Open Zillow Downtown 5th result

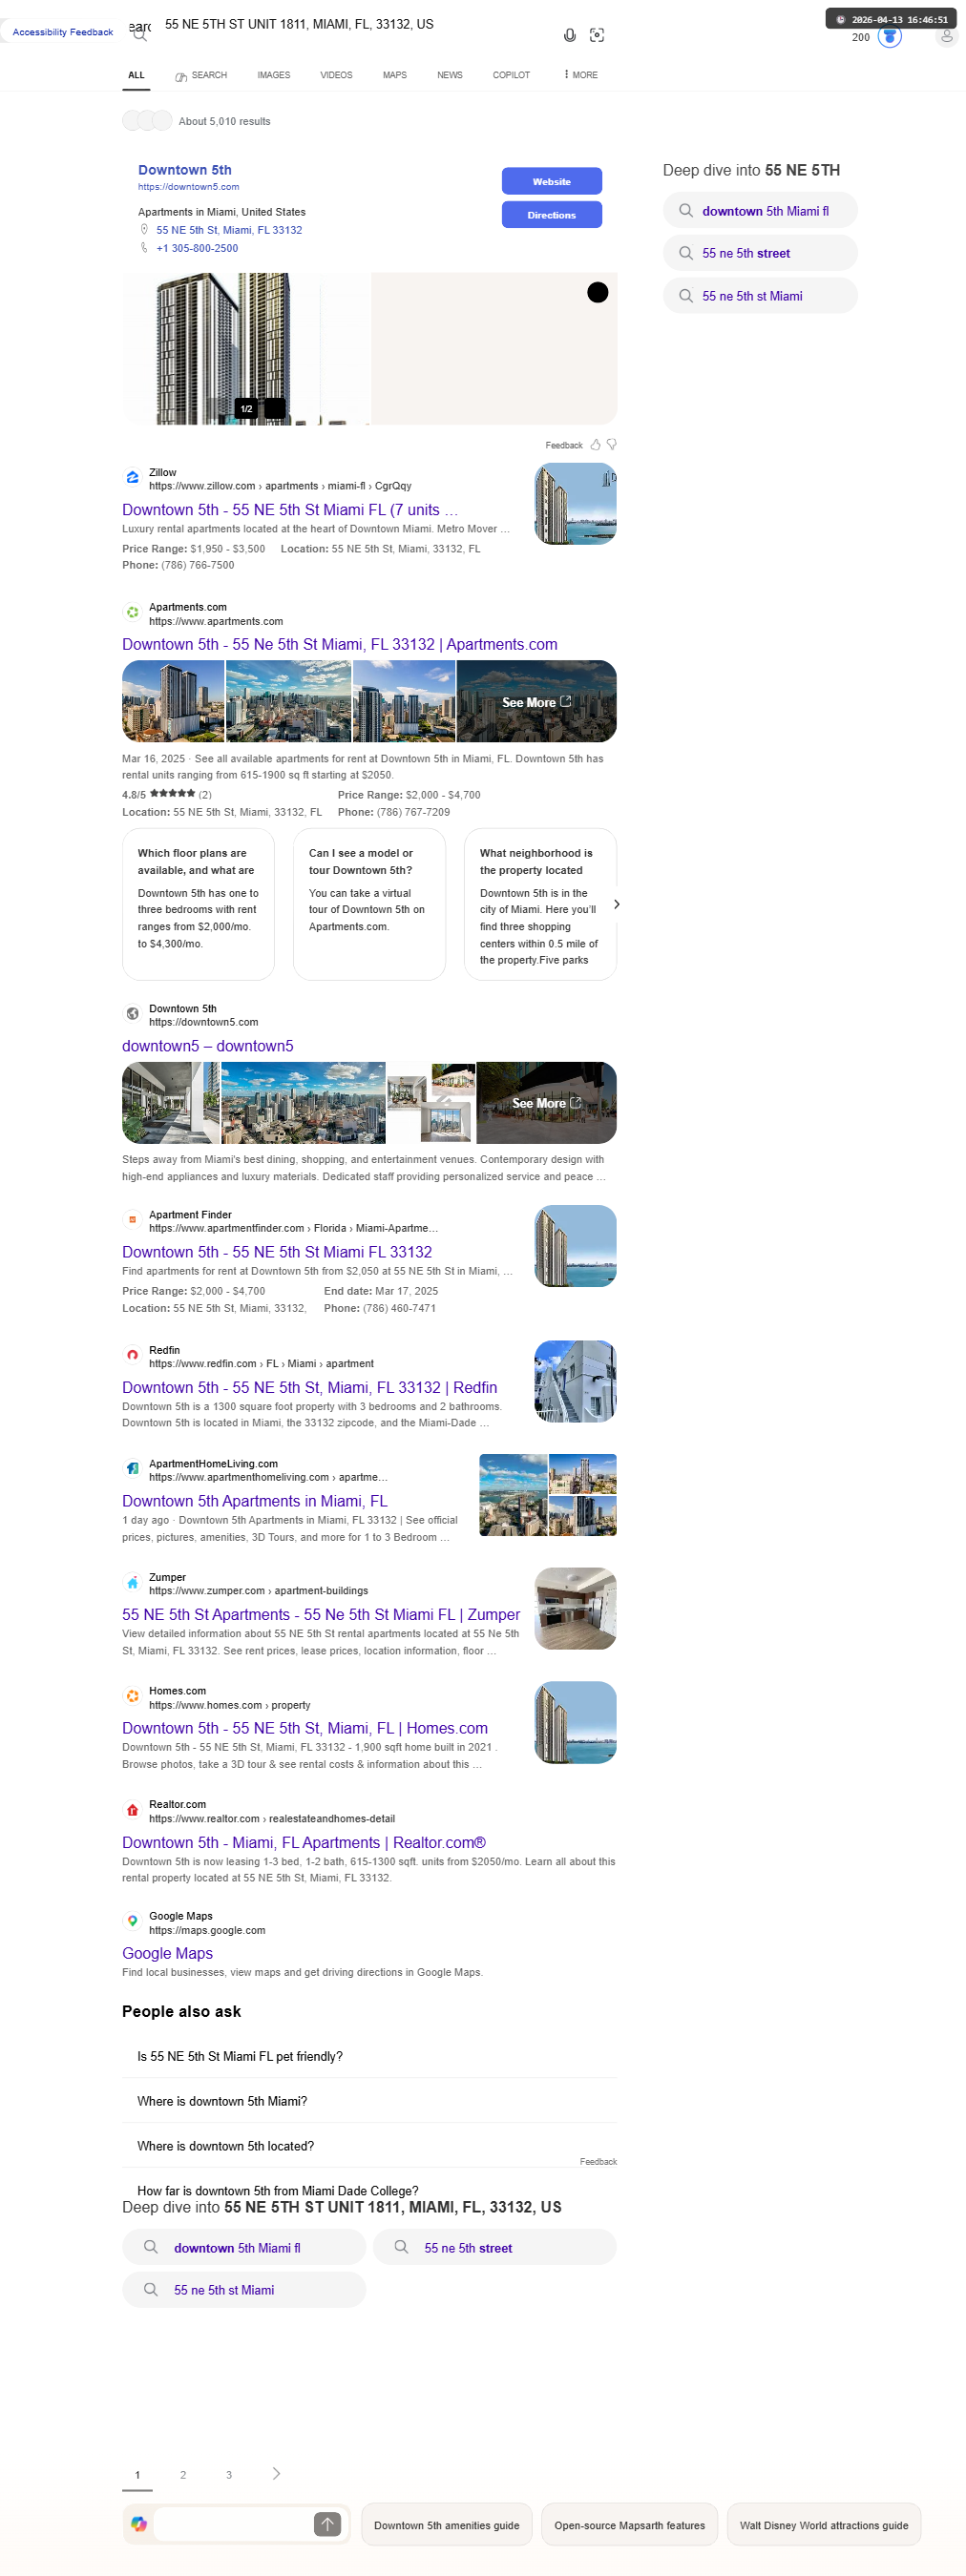[x=290, y=509]
